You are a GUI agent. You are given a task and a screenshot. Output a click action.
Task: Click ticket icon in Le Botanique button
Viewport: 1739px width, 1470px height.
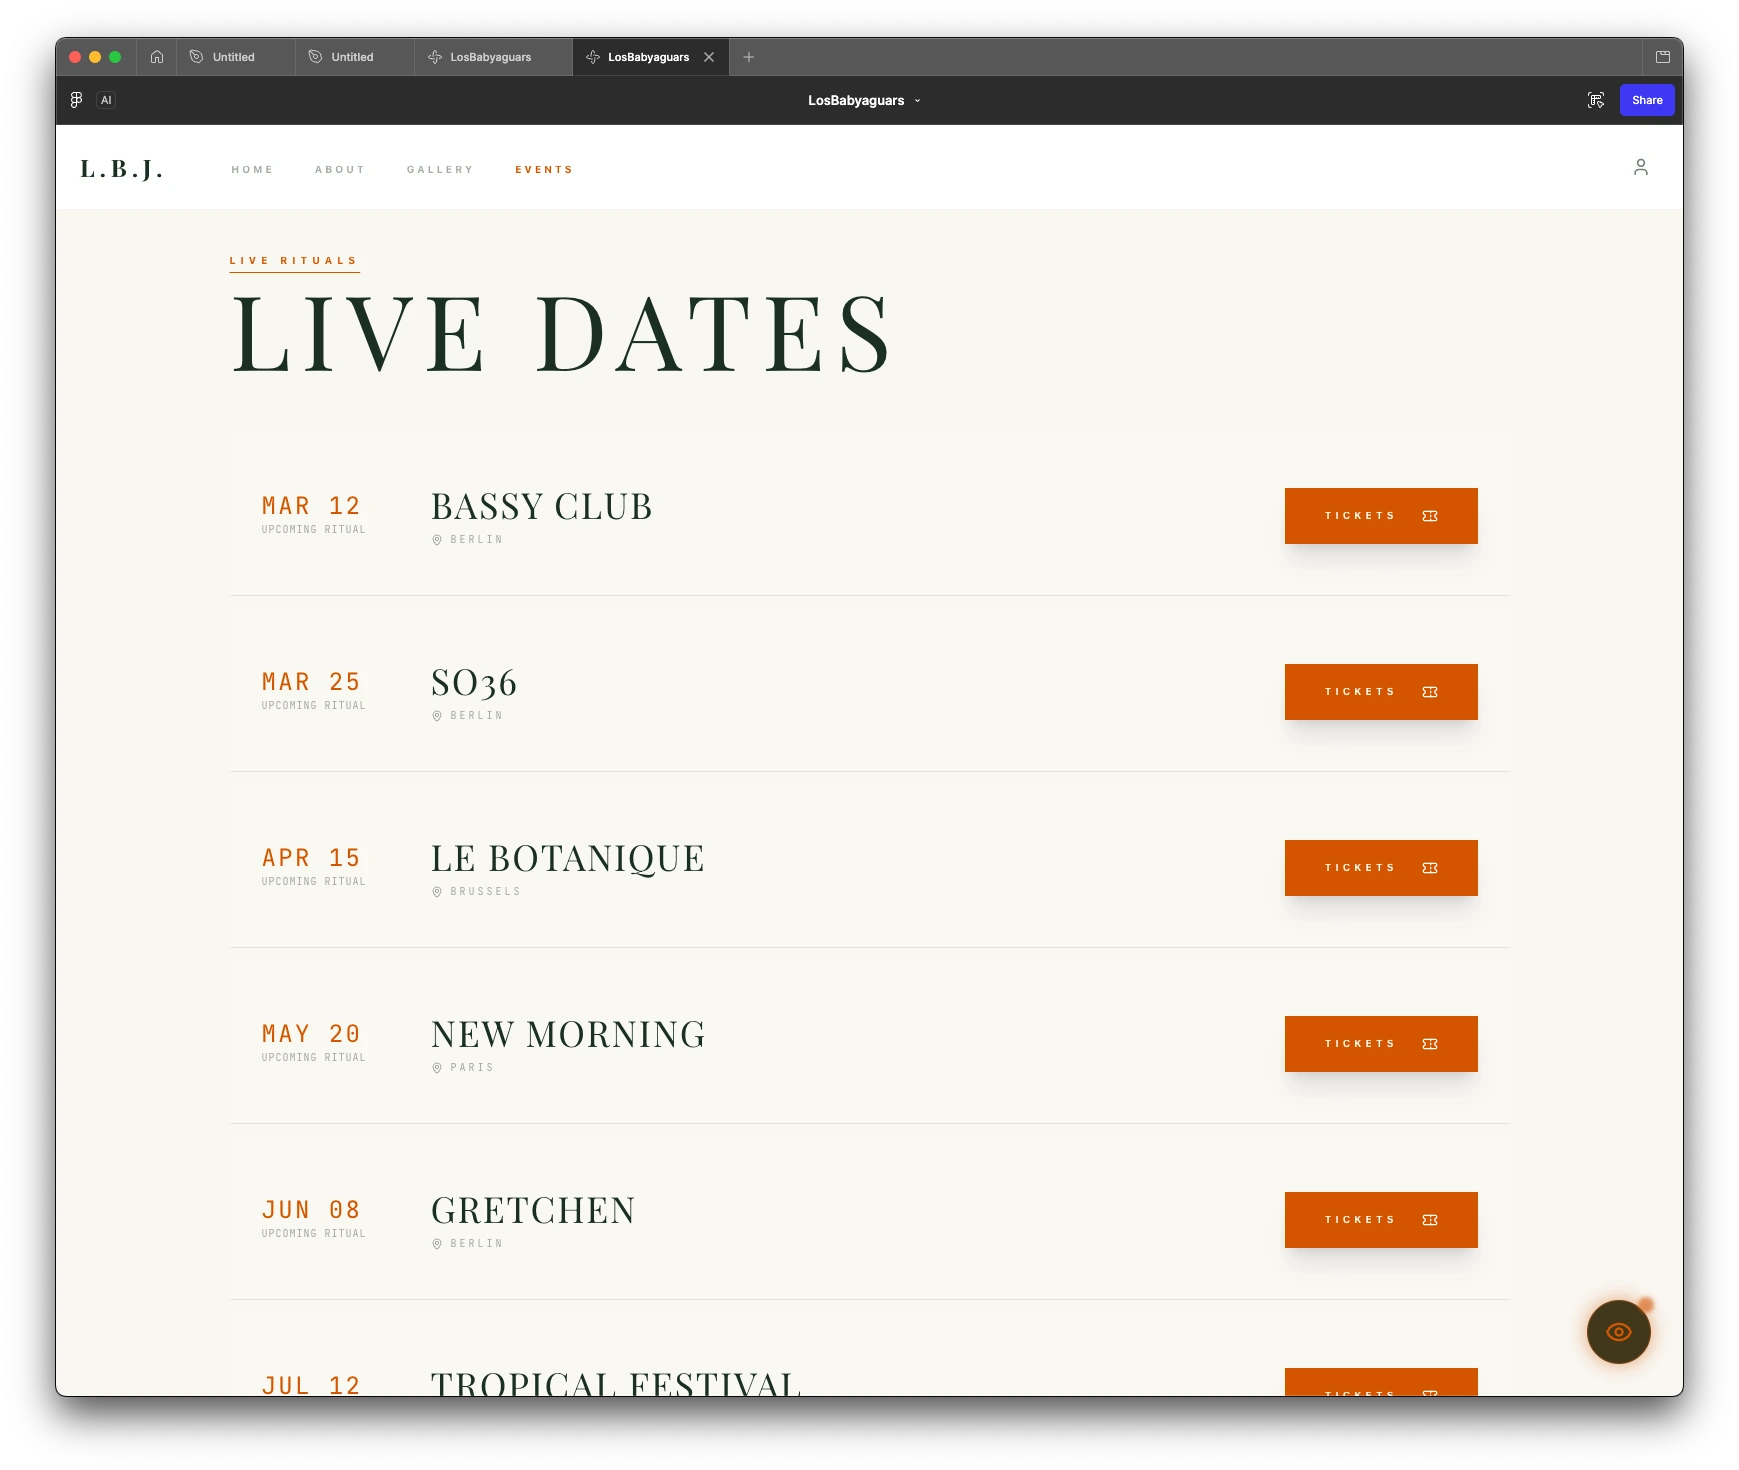click(1430, 868)
